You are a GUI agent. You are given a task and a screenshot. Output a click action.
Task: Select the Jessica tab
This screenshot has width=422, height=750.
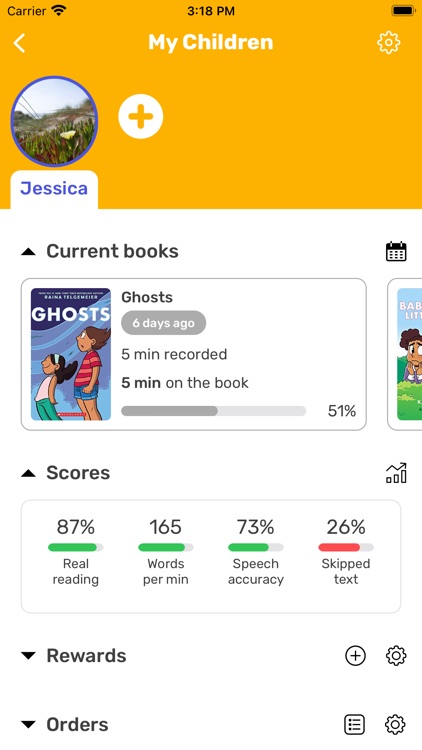[x=54, y=189]
